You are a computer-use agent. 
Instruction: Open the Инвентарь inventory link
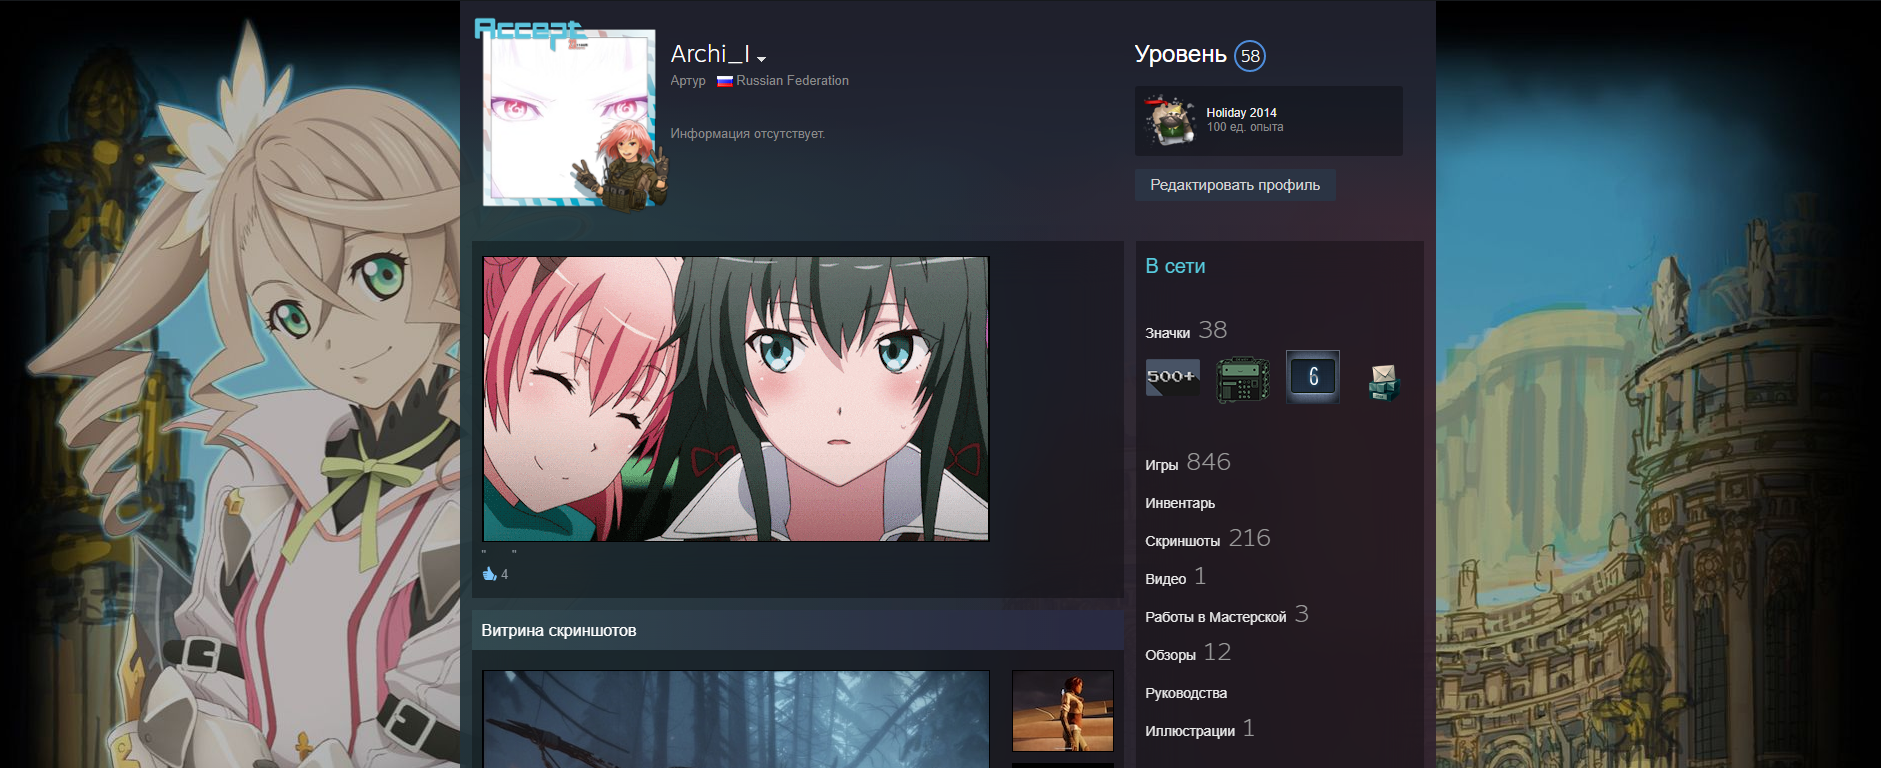click(1180, 503)
